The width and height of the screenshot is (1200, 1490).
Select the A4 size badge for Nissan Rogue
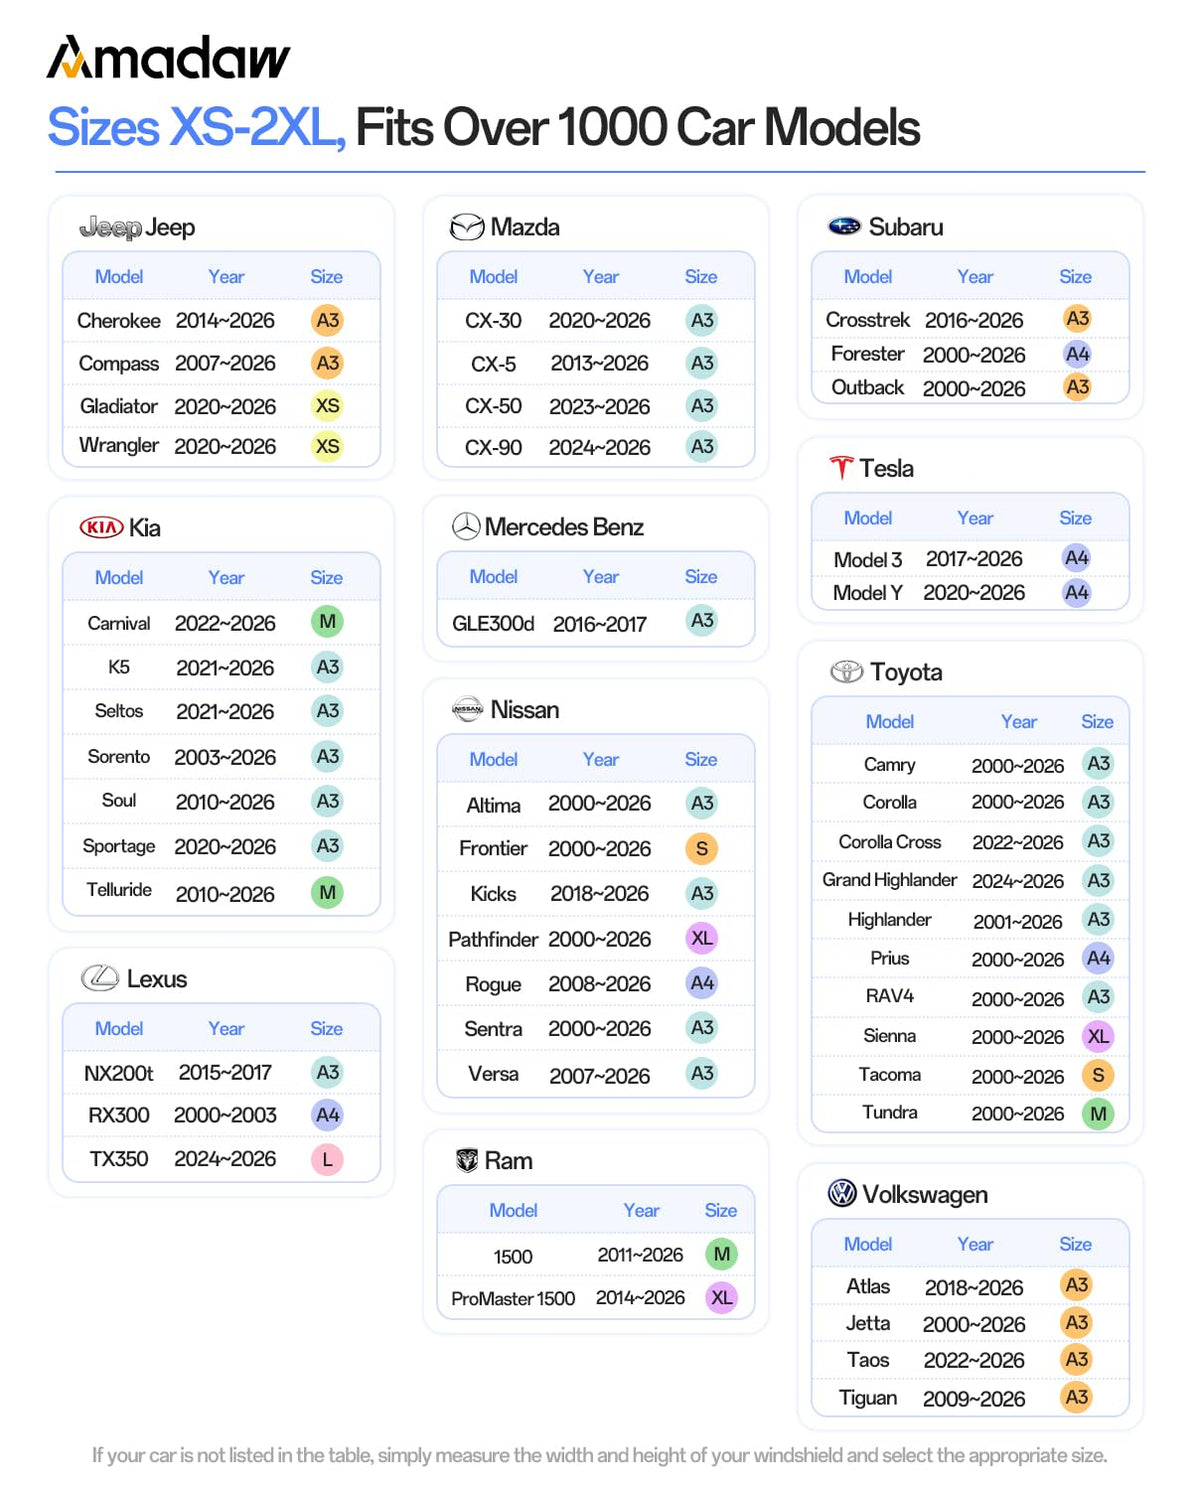702,983
